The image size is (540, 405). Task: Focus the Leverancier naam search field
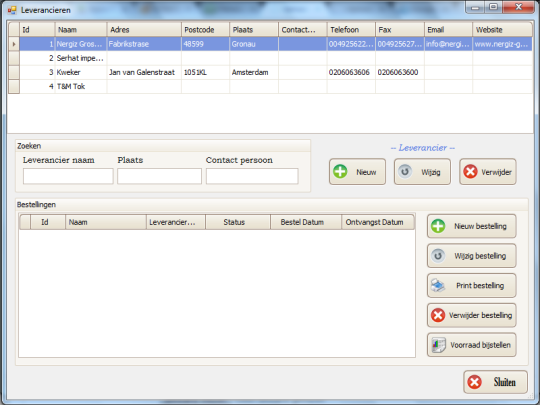68,176
